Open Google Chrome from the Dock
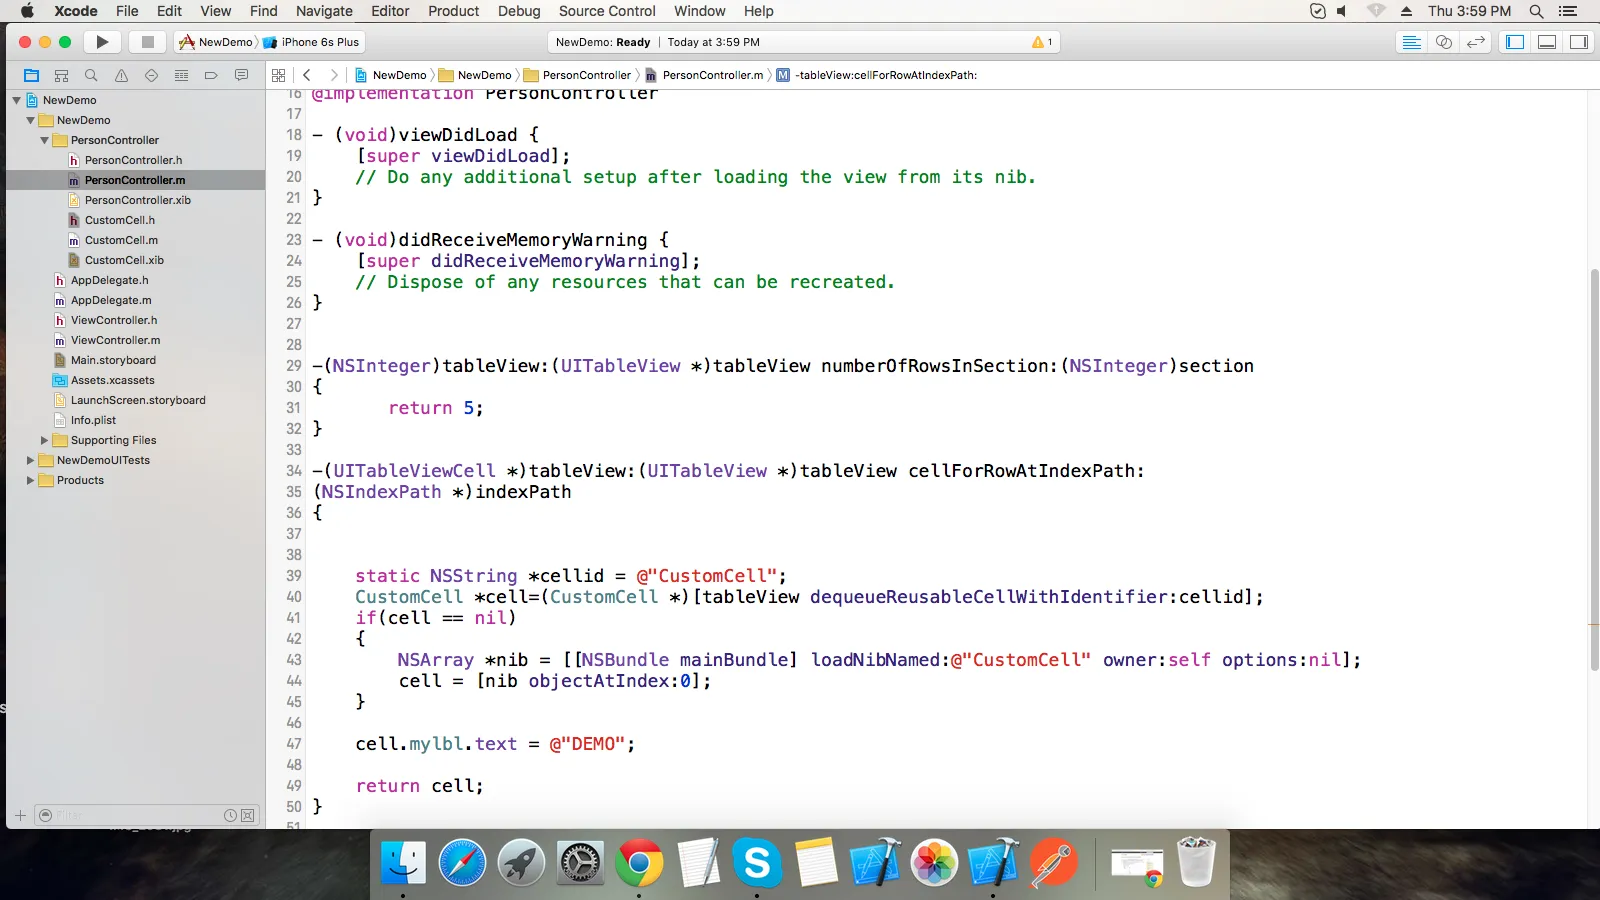Image resolution: width=1600 pixels, height=900 pixels. point(639,863)
